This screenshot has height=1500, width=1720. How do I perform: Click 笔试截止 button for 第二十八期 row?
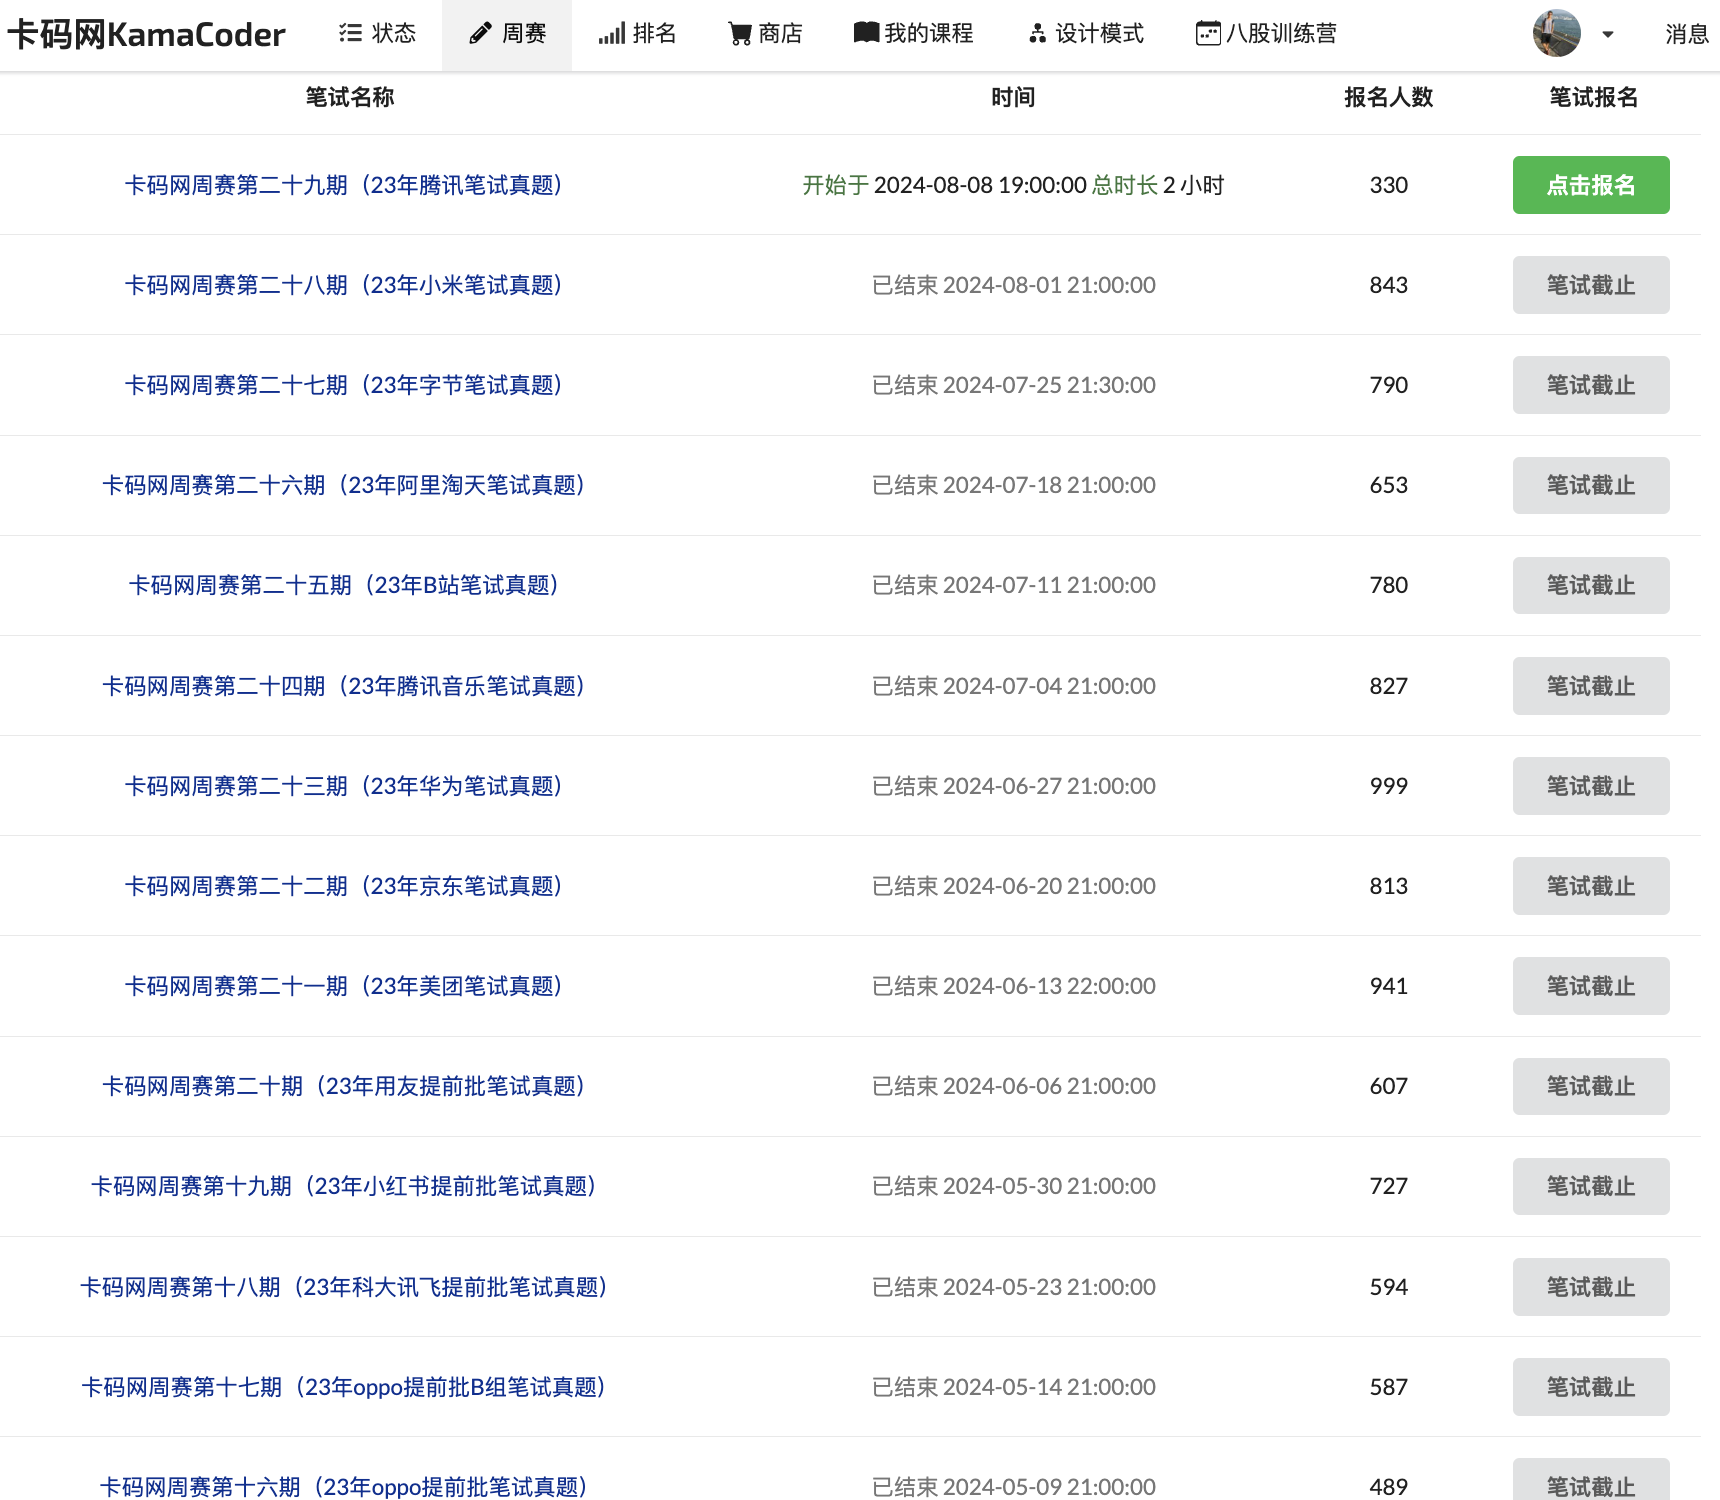(x=1591, y=285)
